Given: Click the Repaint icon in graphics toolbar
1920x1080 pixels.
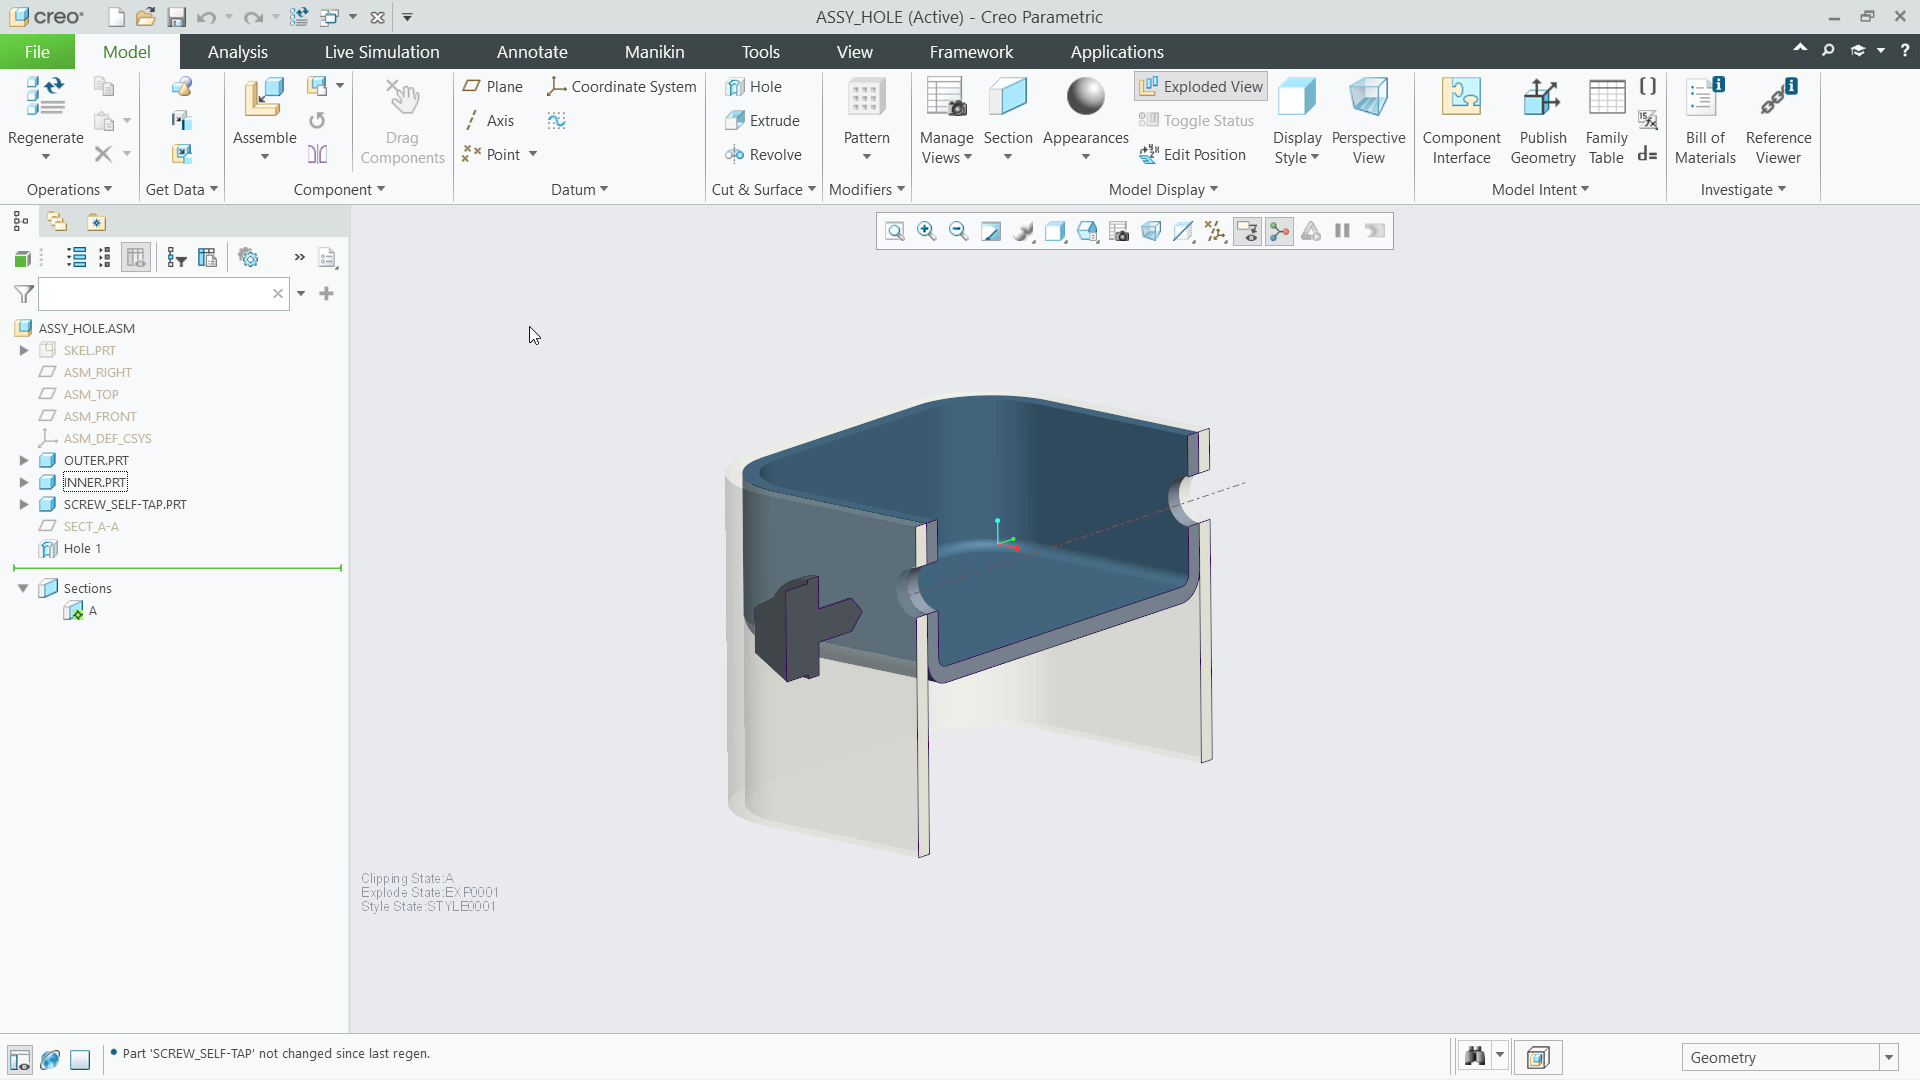Looking at the screenshot, I should [991, 232].
